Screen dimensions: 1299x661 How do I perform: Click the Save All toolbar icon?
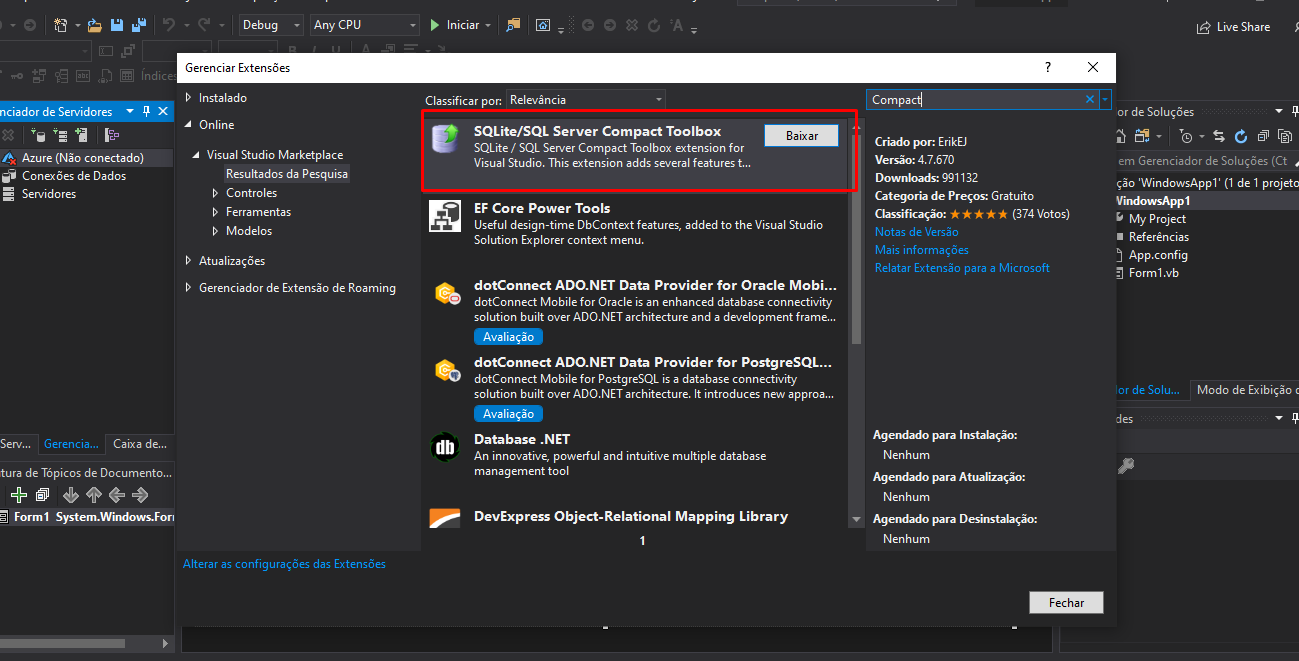coord(139,25)
